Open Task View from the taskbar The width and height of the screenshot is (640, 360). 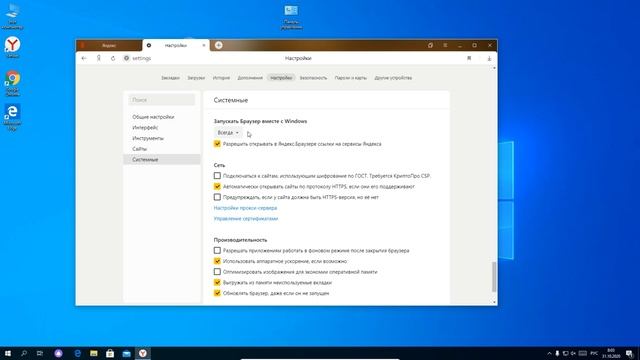click(40, 353)
